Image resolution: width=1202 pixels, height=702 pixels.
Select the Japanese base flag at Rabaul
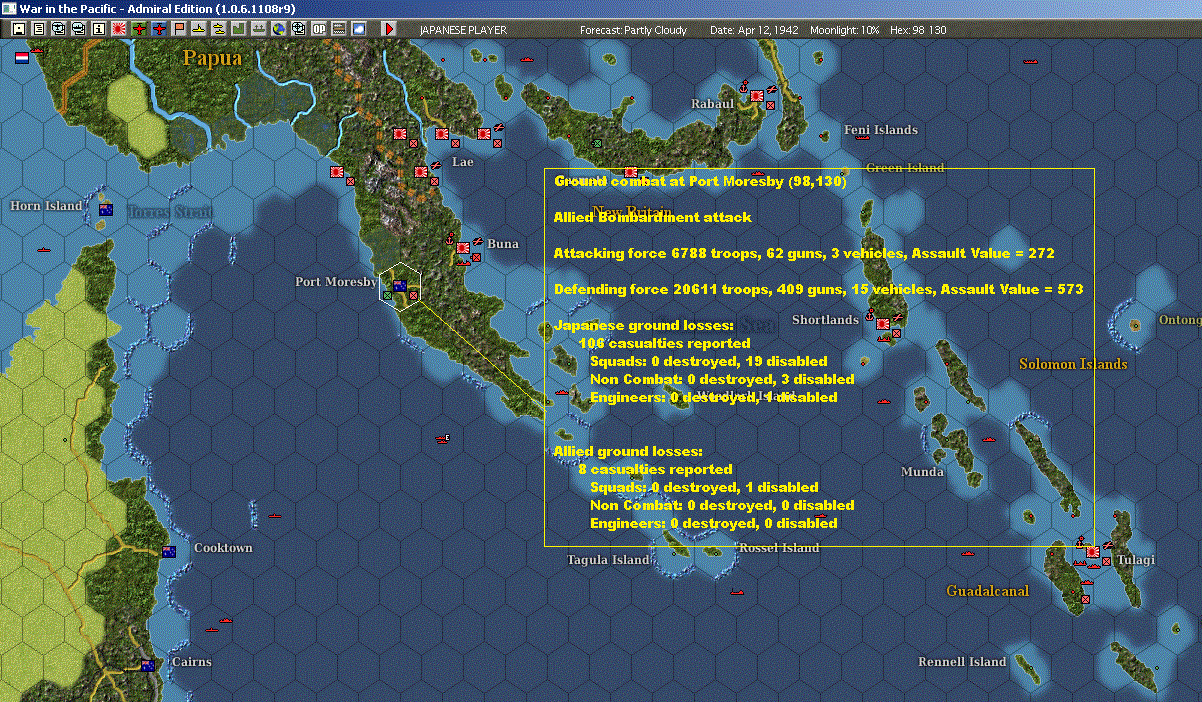point(757,97)
